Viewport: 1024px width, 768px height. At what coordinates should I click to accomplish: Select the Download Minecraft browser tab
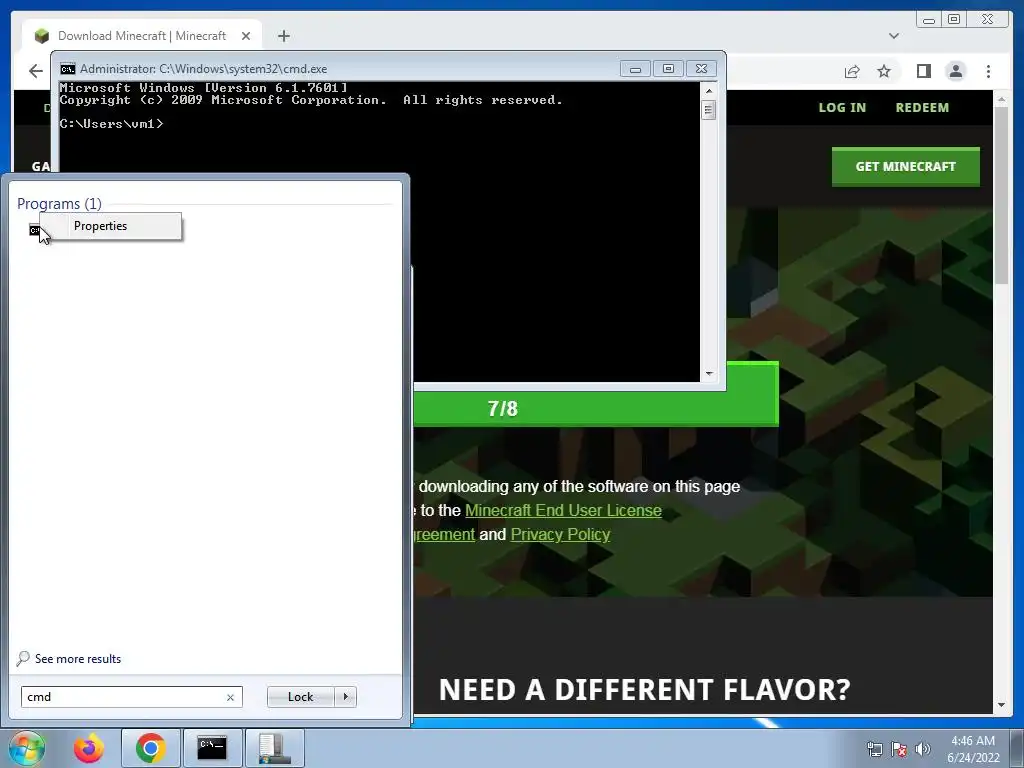click(142, 36)
